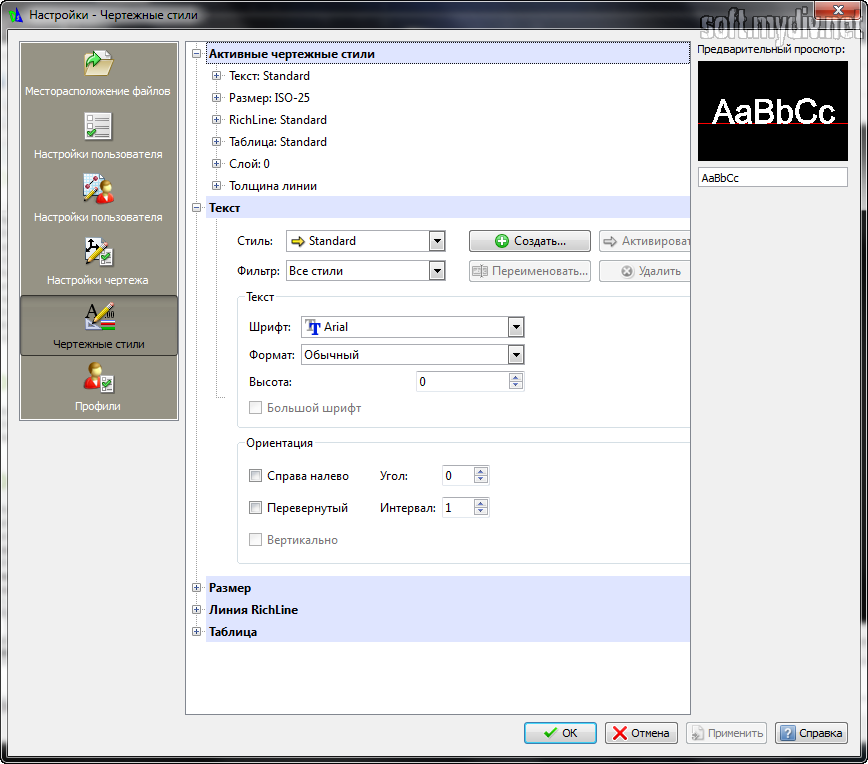This screenshot has height=764, width=868.
Task: Open the Месторасположение файлов folder icon
Action: (x=99, y=63)
